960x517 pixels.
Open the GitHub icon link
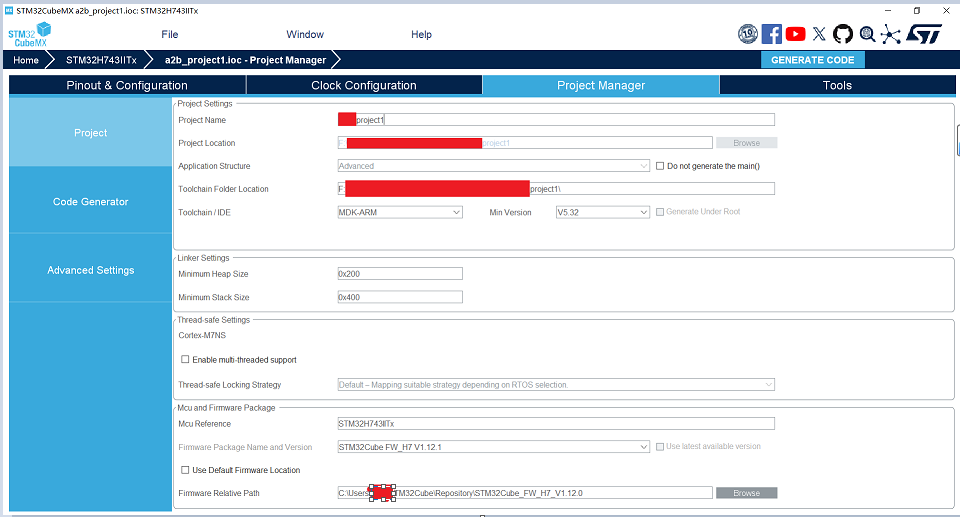[x=843, y=34]
